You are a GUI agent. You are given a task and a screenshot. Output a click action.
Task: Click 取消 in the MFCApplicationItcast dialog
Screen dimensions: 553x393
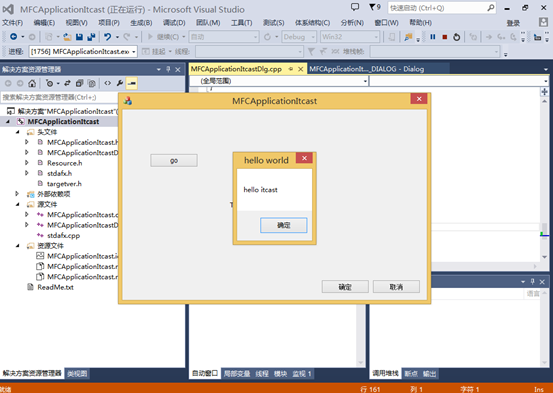[x=396, y=287]
